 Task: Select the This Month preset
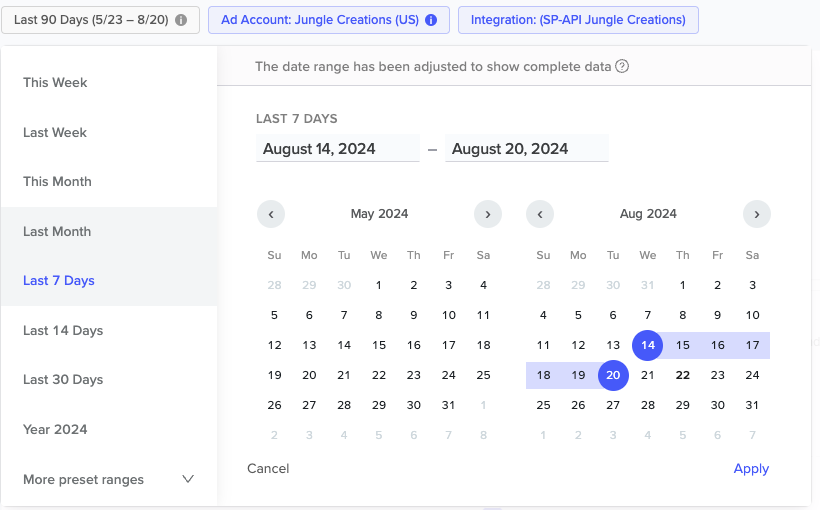pos(109,182)
